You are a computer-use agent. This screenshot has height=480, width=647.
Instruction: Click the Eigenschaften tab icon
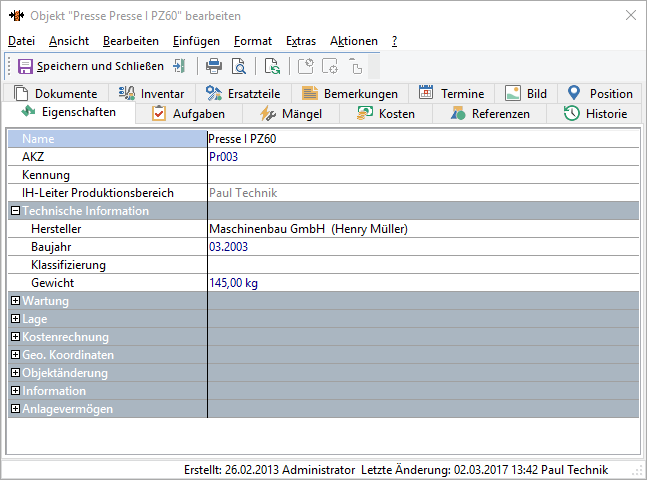[28, 111]
